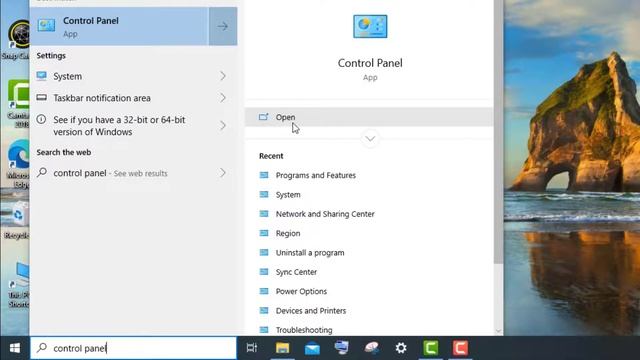Image resolution: width=640 pixels, height=360 pixels.
Task: Open green Camtasia icon on taskbar
Action: point(431,348)
